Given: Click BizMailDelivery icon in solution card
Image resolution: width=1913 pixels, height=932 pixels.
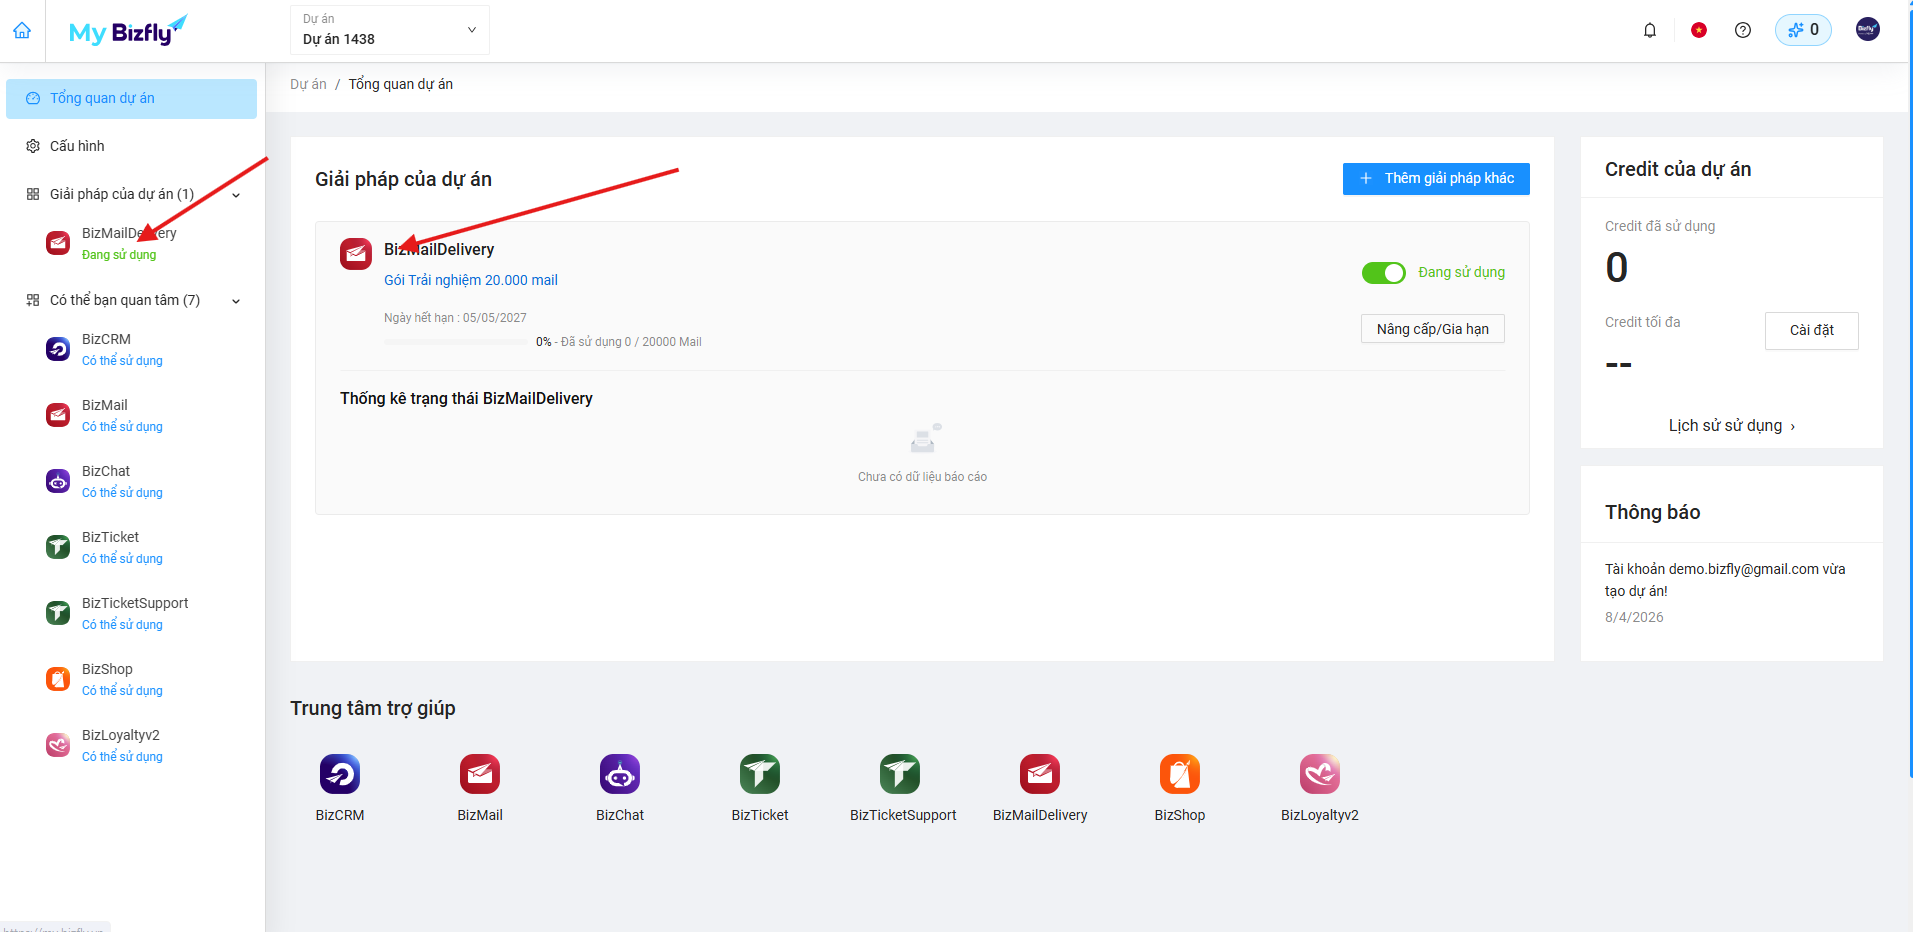Looking at the screenshot, I should [x=356, y=254].
